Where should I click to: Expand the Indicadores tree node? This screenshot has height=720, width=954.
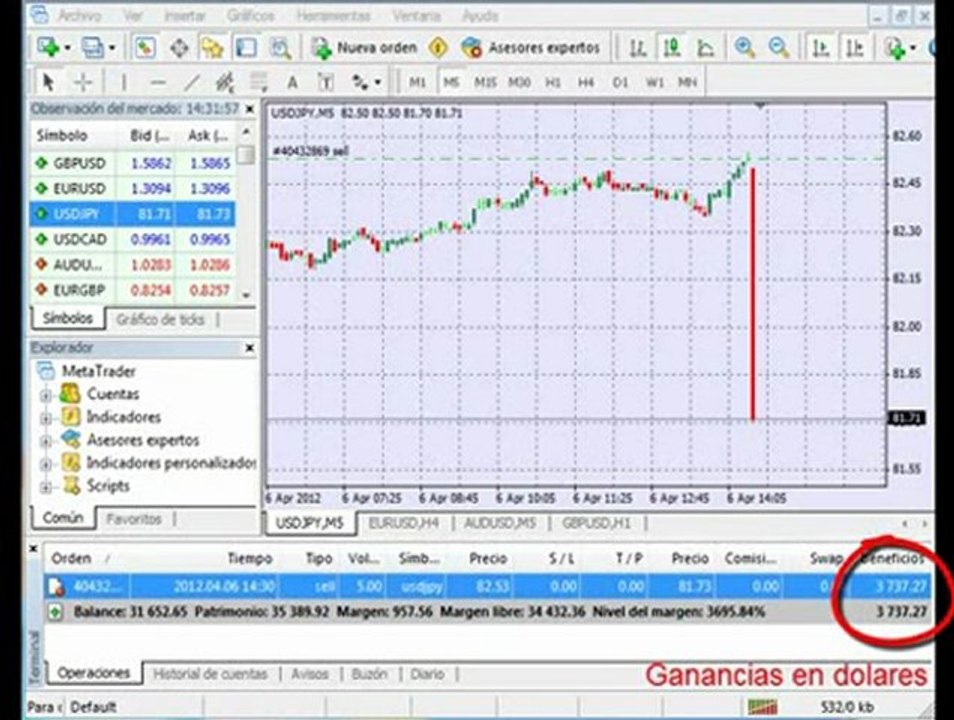pyautogui.click(x=46, y=419)
